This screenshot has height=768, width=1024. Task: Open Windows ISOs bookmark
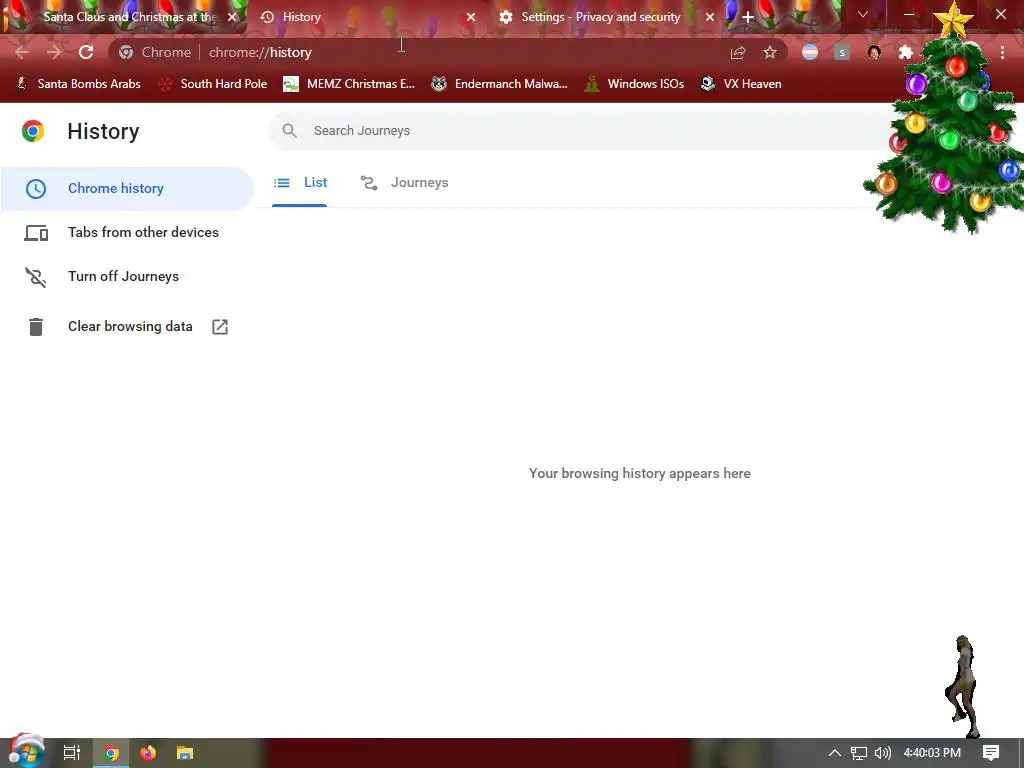pyautogui.click(x=635, y=84)
